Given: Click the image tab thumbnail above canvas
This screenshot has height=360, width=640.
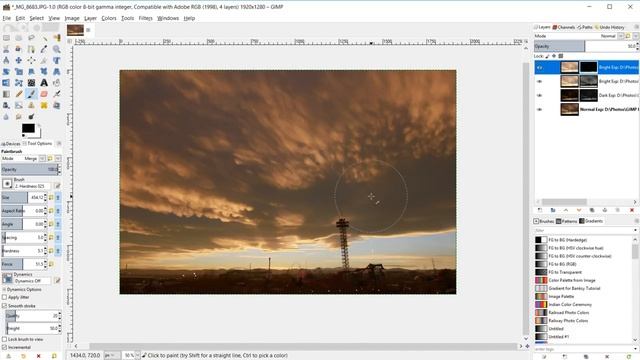Looking at the screenshot, I should click(x=76, y=30).
